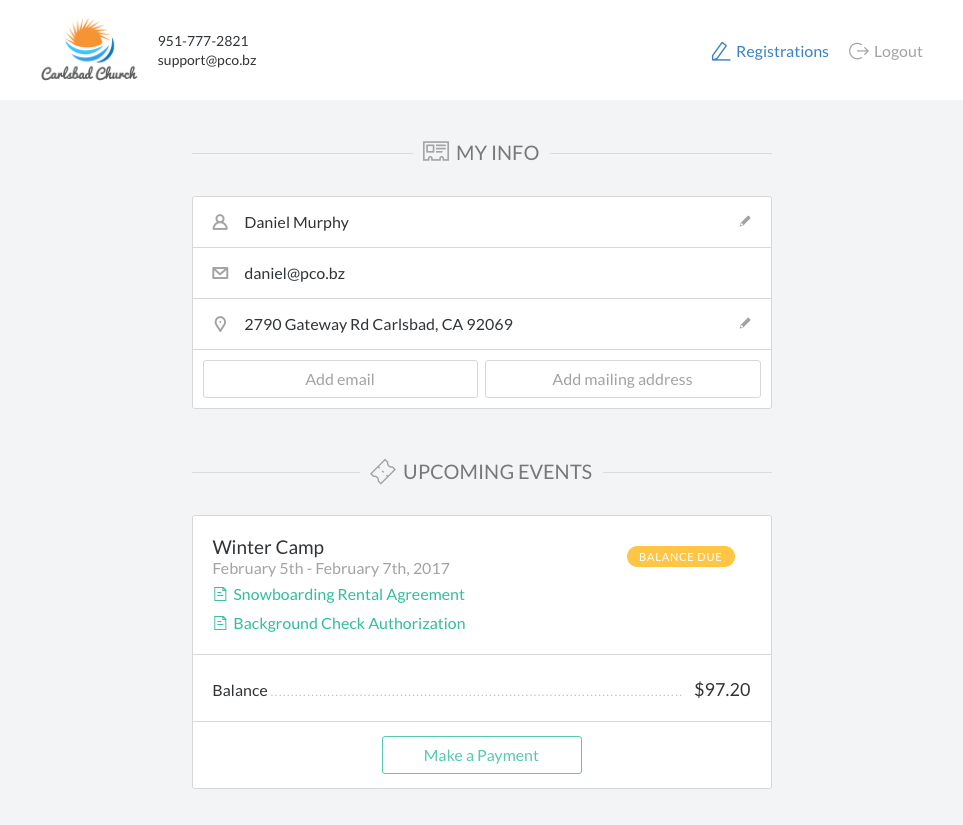Screen dimensions: 963x825
Task: Click the Logout arrow icon
Action: [858, 51]
